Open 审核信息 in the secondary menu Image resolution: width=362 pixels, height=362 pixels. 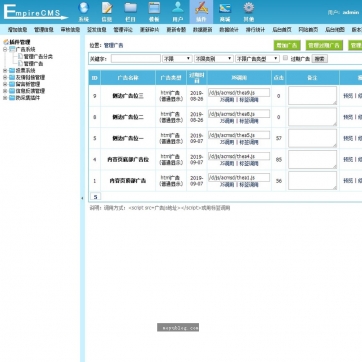coord(70,30)
